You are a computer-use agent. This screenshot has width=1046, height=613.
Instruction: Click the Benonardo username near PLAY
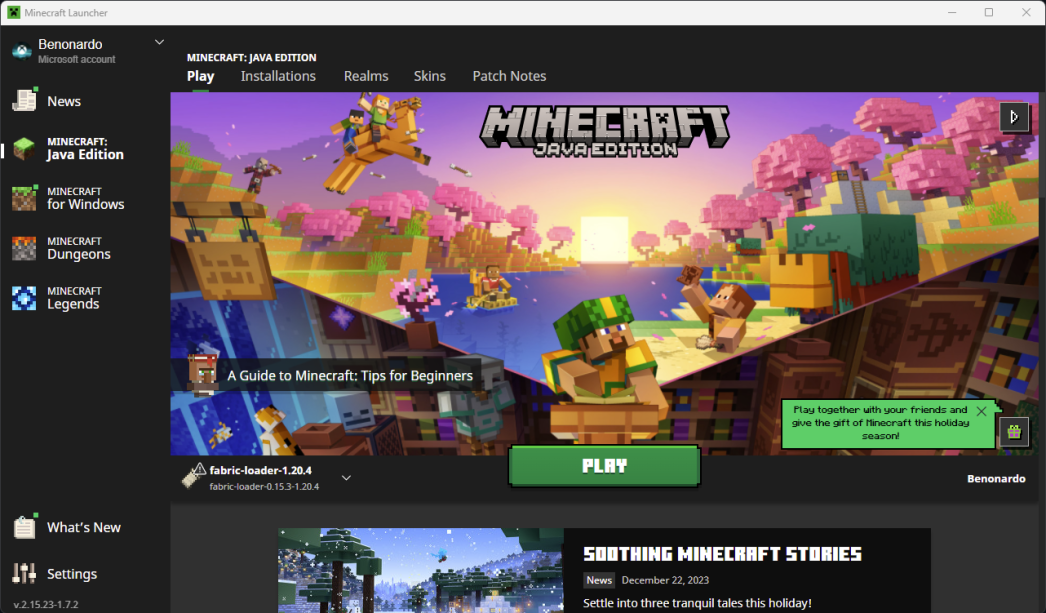point(996,478)
